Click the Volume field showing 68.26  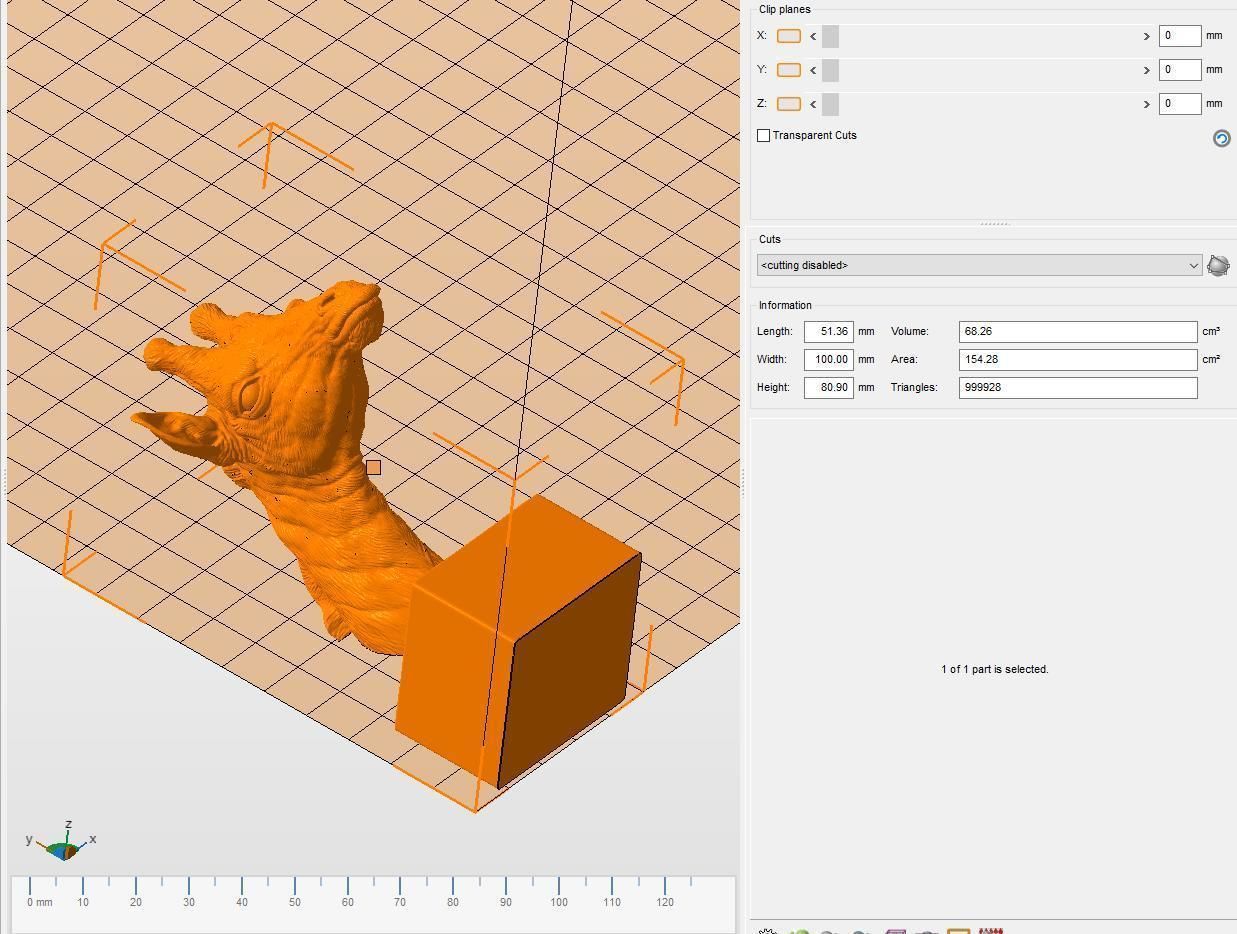pyautogui.click(x=1078, y=331)
